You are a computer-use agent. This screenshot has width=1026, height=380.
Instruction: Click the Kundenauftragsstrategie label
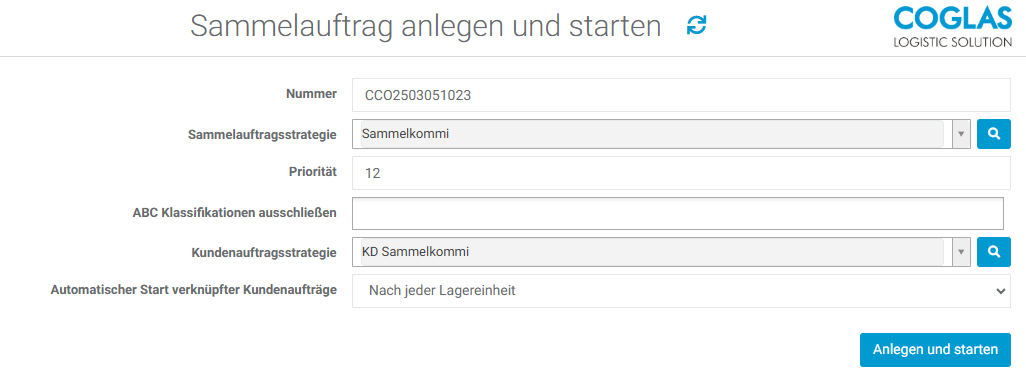[264, 252]
